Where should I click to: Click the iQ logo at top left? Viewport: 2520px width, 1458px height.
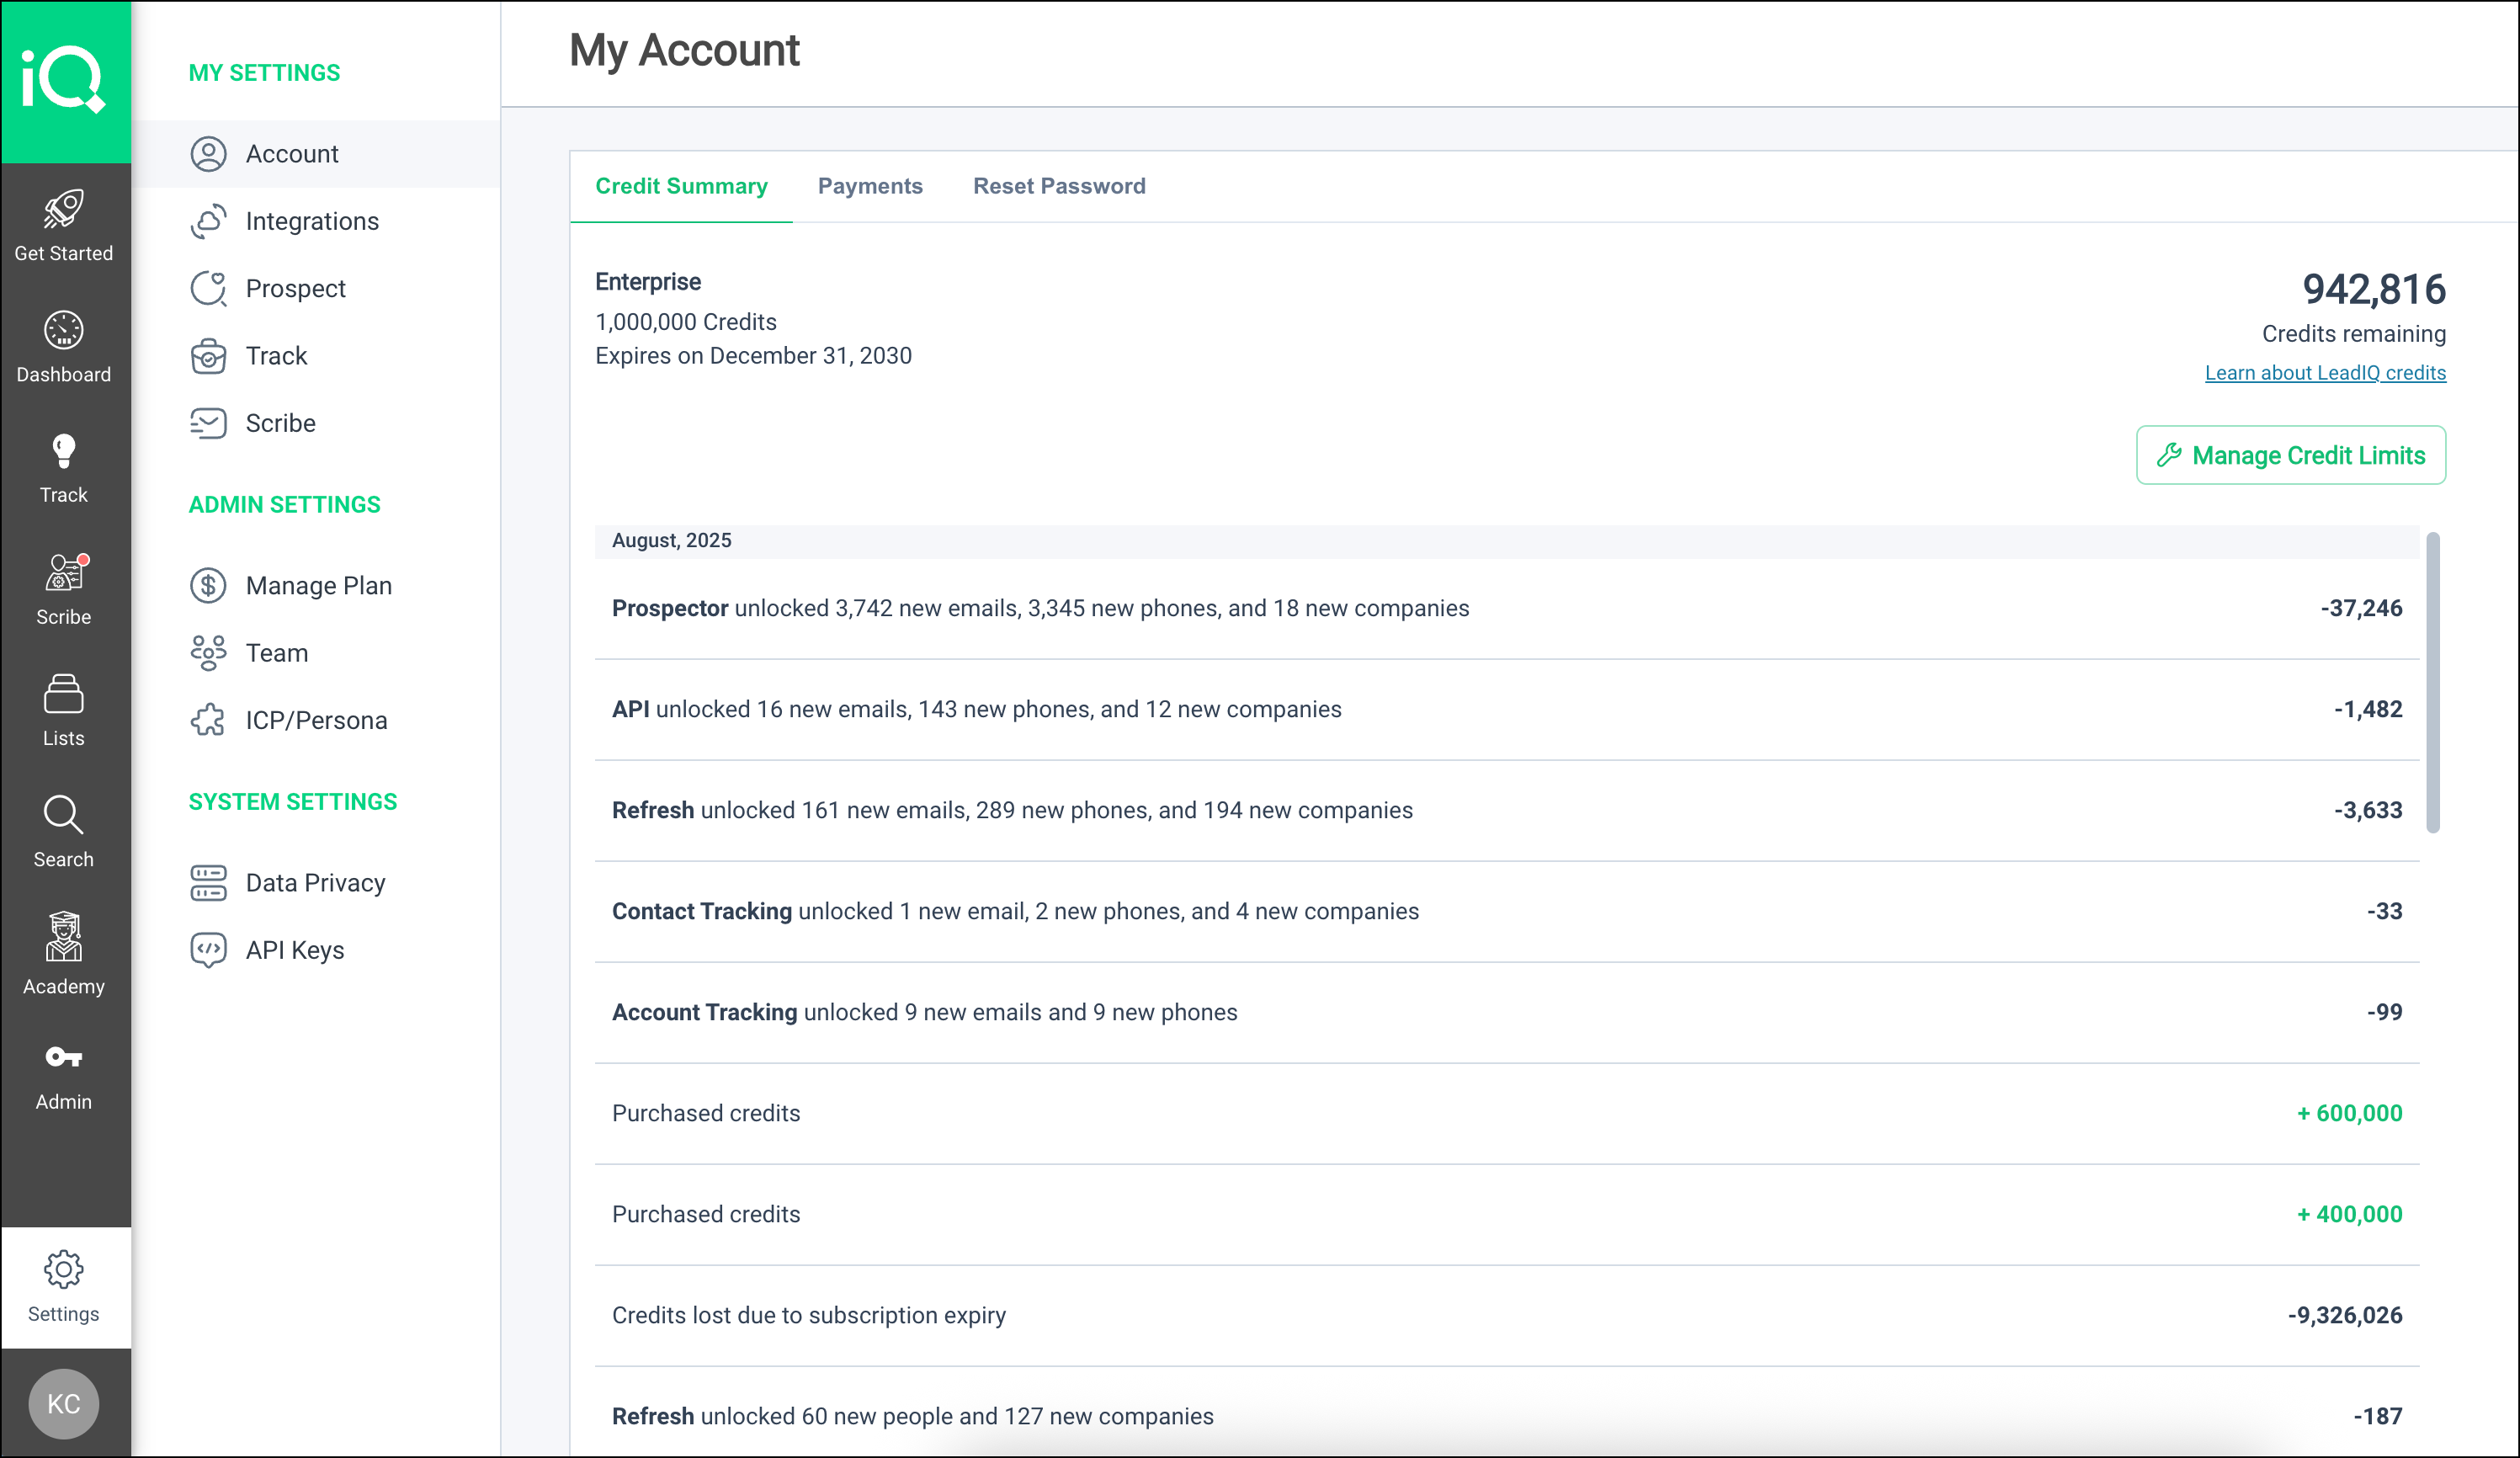[x=64, y=80]
